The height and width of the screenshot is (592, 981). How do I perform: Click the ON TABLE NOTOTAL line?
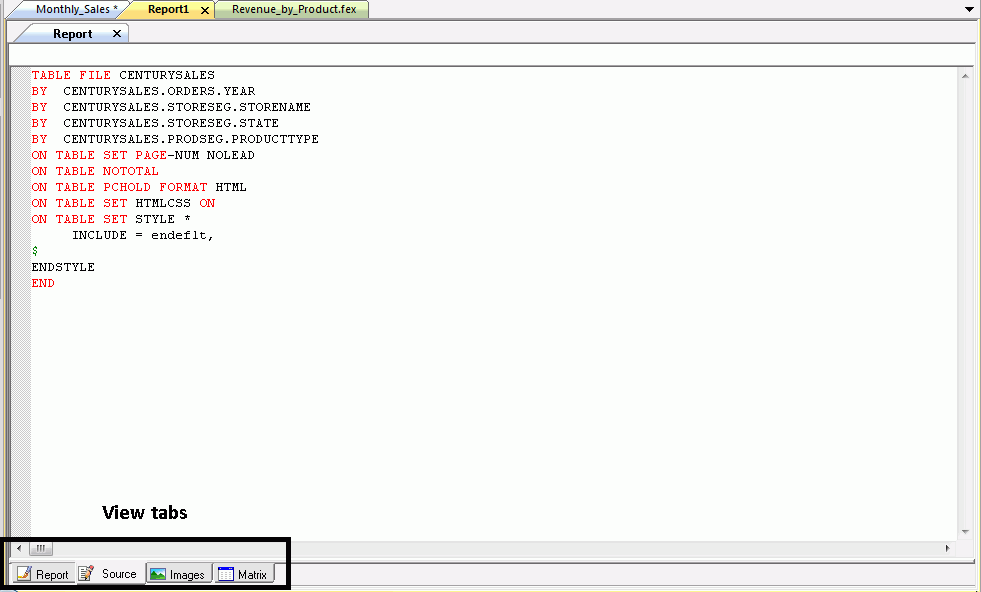pos(95,171)
